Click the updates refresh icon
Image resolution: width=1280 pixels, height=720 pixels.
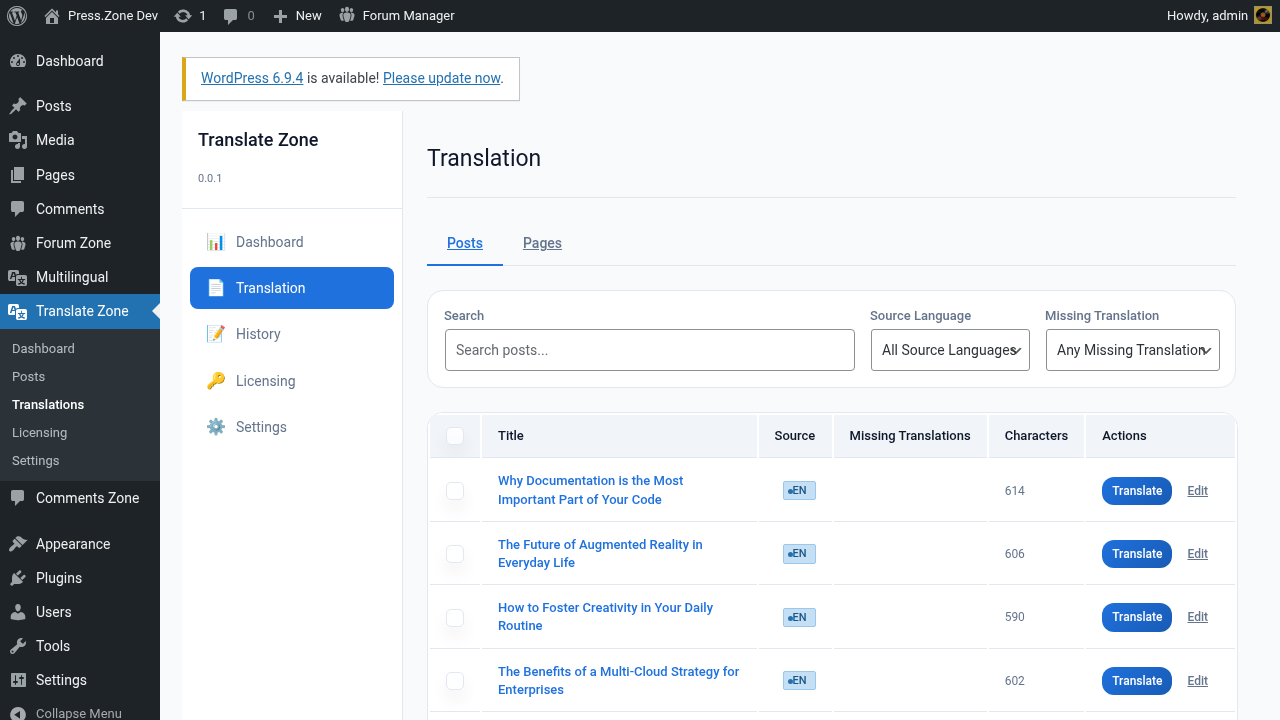[x=182, y=16]
